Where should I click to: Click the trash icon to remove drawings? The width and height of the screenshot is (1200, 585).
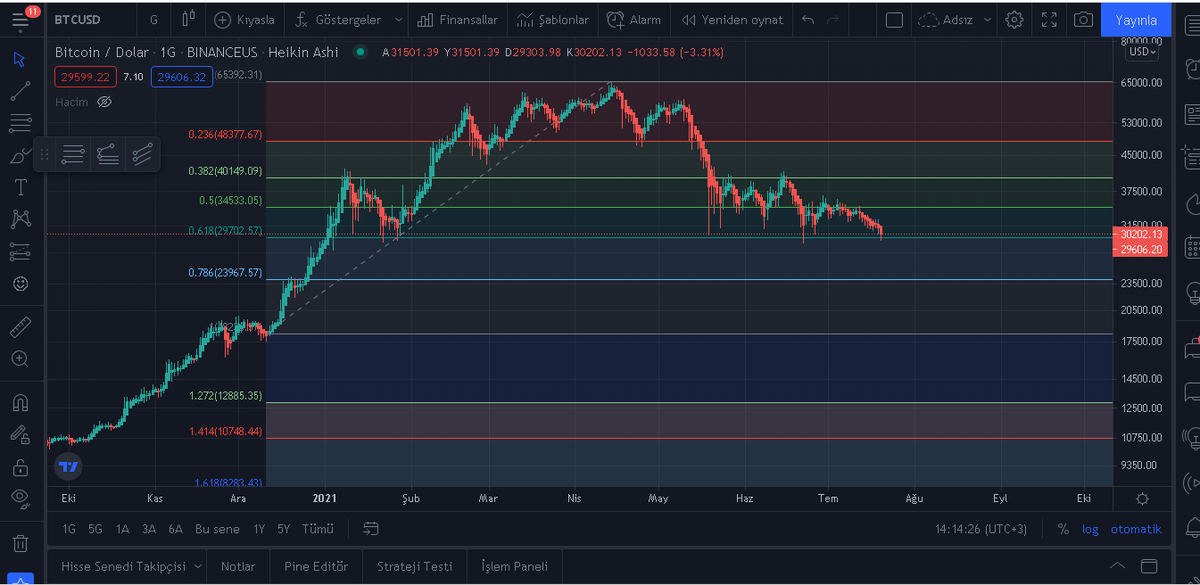click(20, 544)
